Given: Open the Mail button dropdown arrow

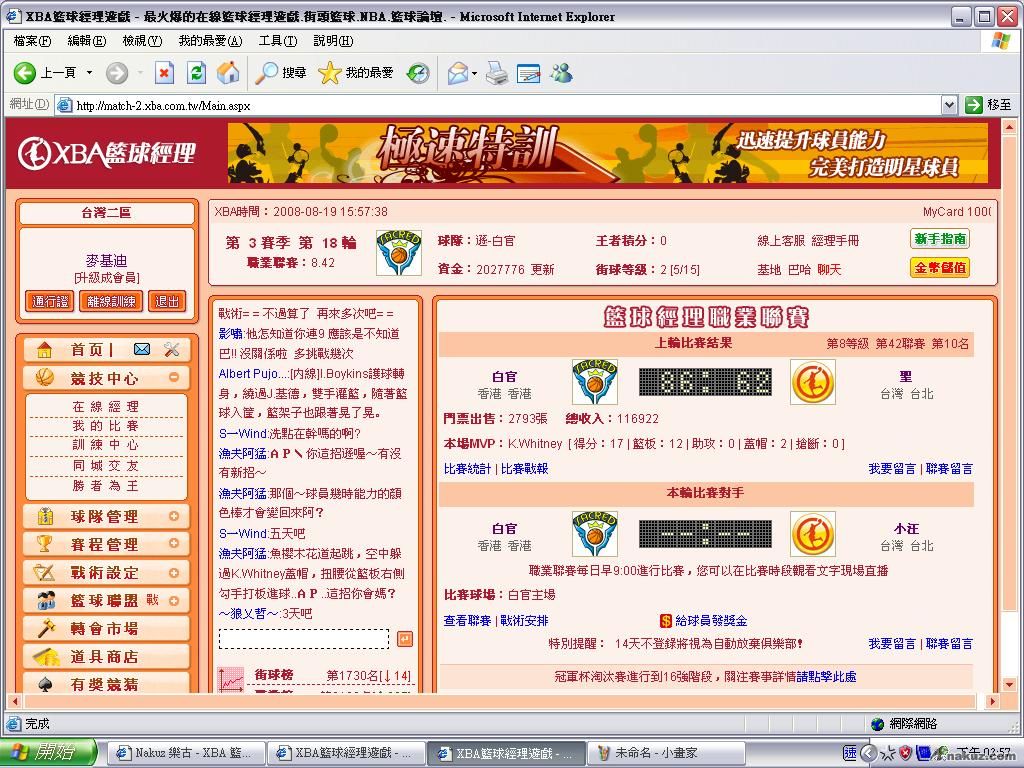Looking at the screenshot, I should point(474,73).
